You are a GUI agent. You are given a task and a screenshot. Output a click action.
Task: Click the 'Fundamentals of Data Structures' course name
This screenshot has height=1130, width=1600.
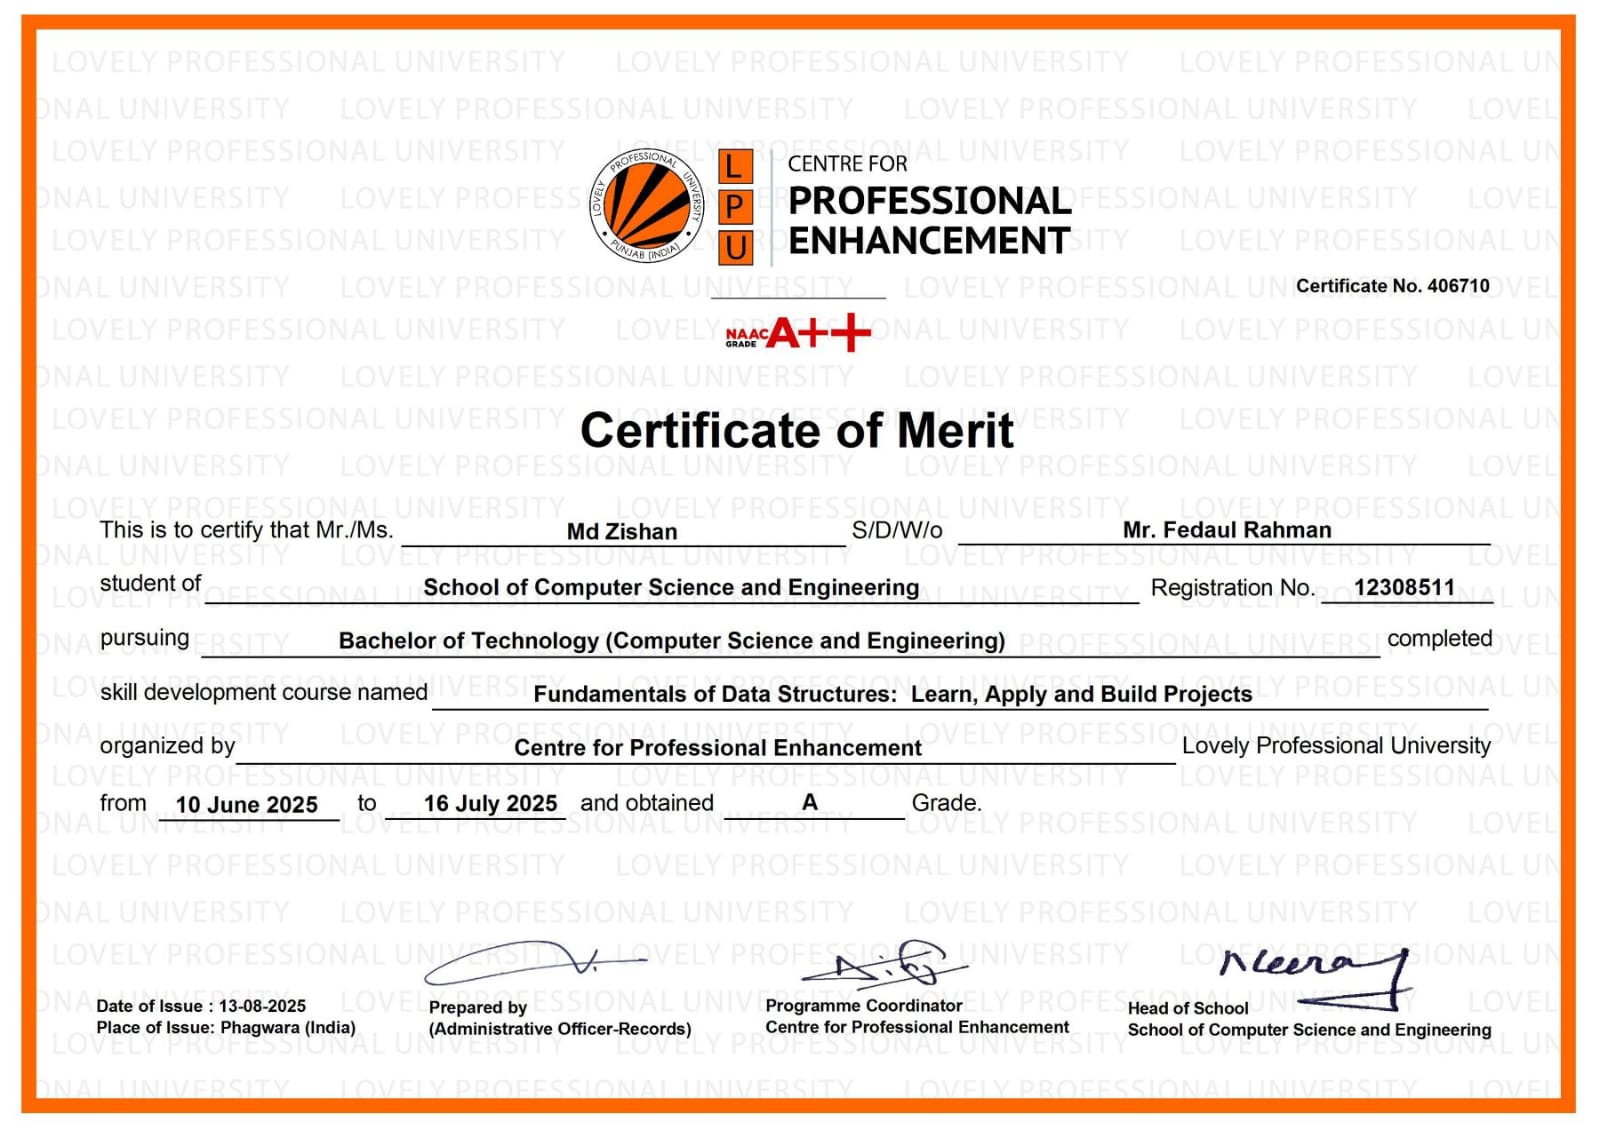tap(892, 694)
